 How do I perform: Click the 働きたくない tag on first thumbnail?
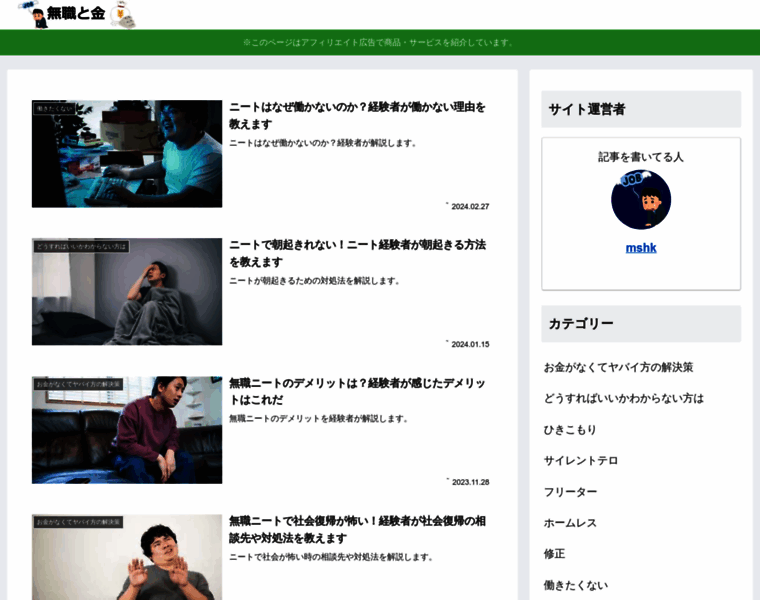54,109
